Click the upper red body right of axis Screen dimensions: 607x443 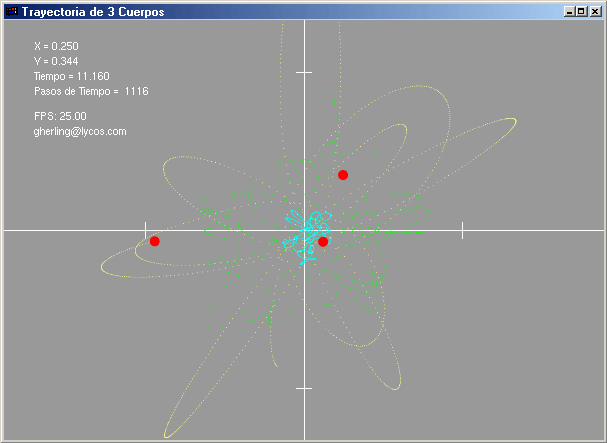[x=343, y=175]
